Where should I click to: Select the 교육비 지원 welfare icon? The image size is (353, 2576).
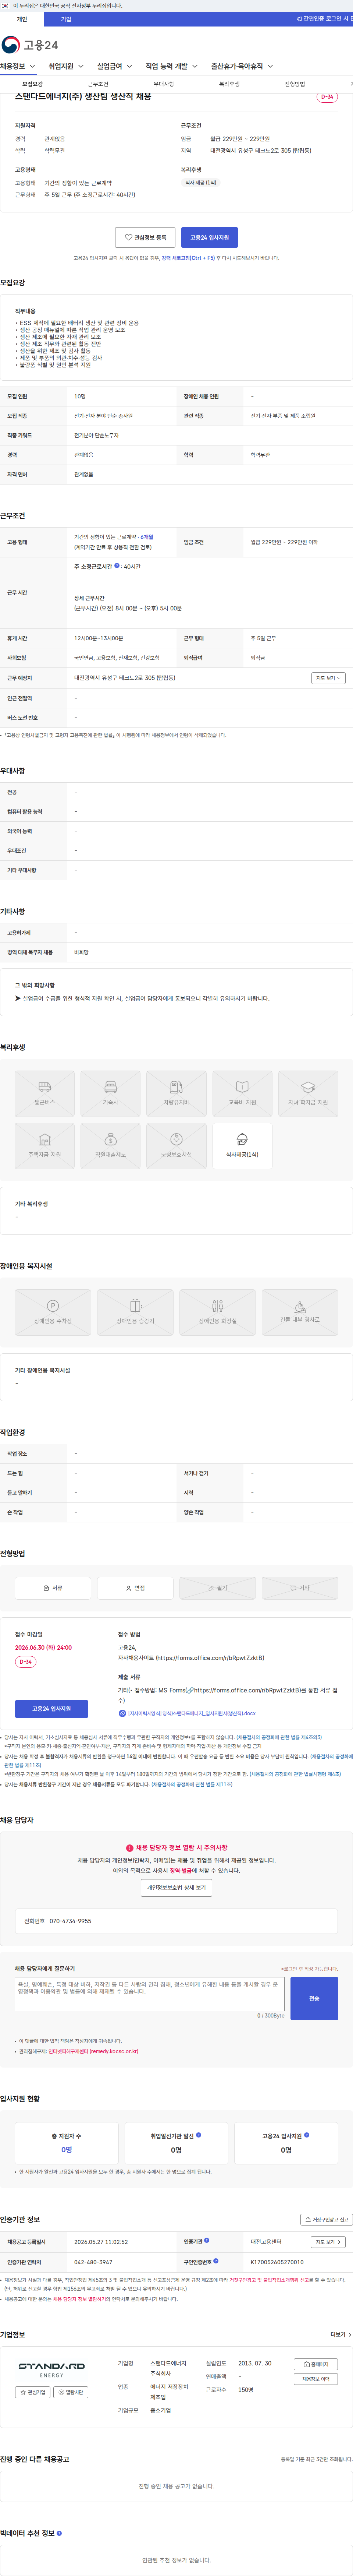[x=242, y=1094]
